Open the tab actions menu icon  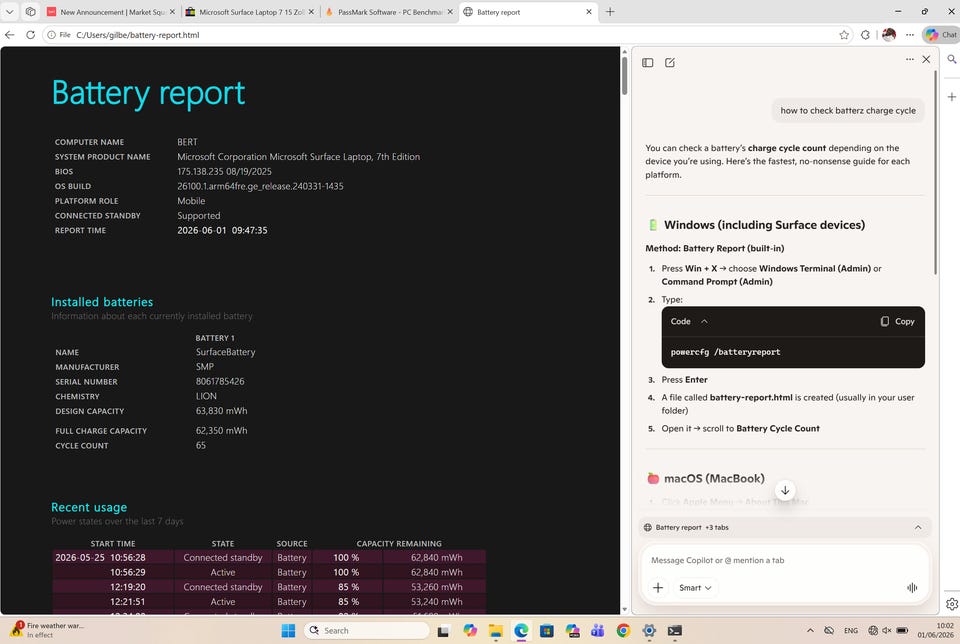30,12
